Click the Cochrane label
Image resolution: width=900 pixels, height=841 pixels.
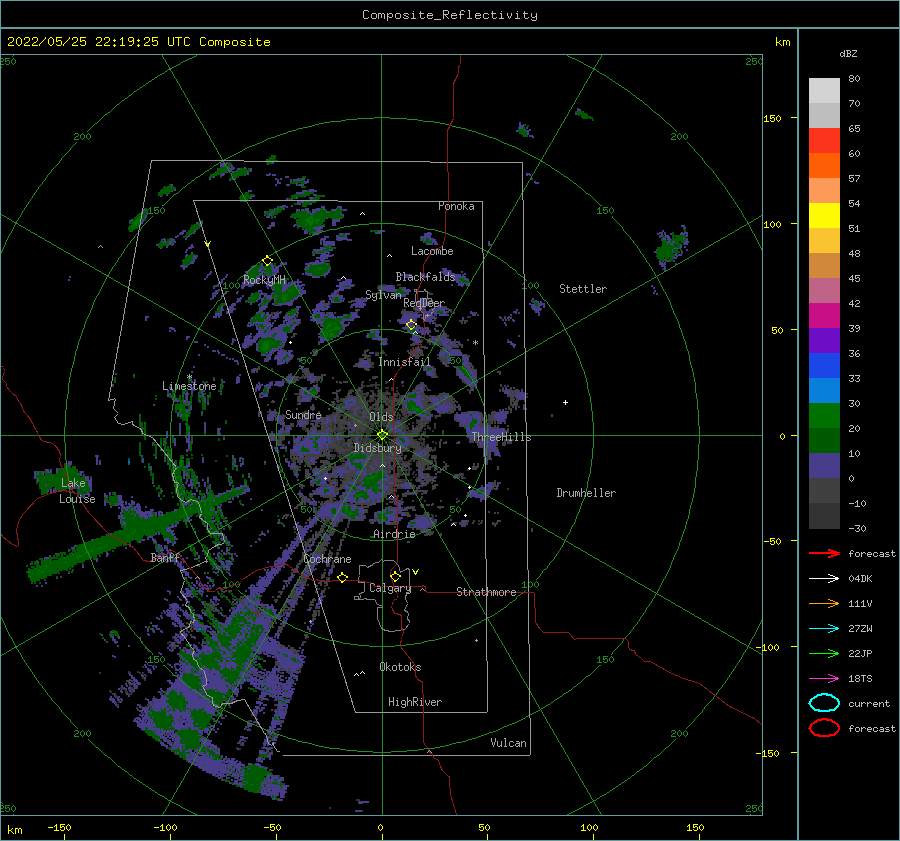coord(327,559)
